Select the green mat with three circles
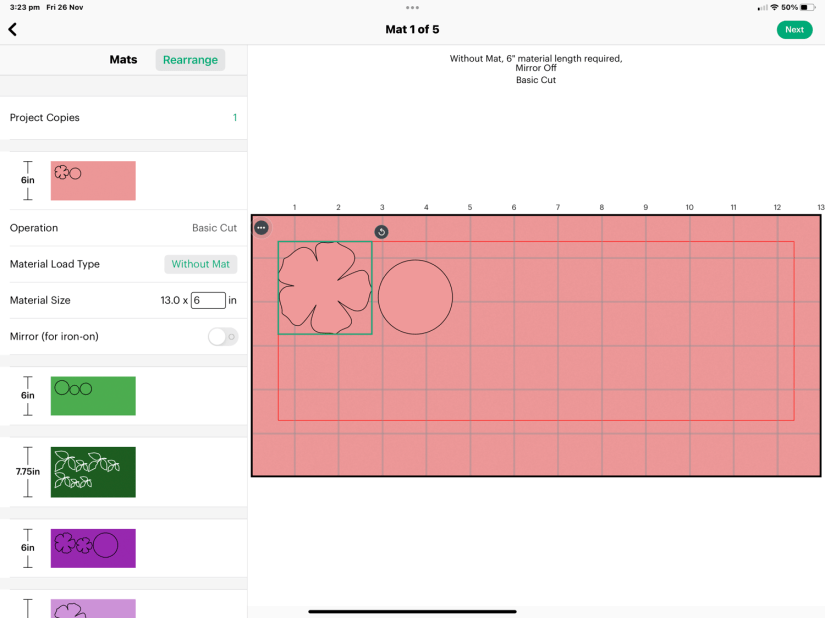Viewport: 825px width, 618px height. 93,396
